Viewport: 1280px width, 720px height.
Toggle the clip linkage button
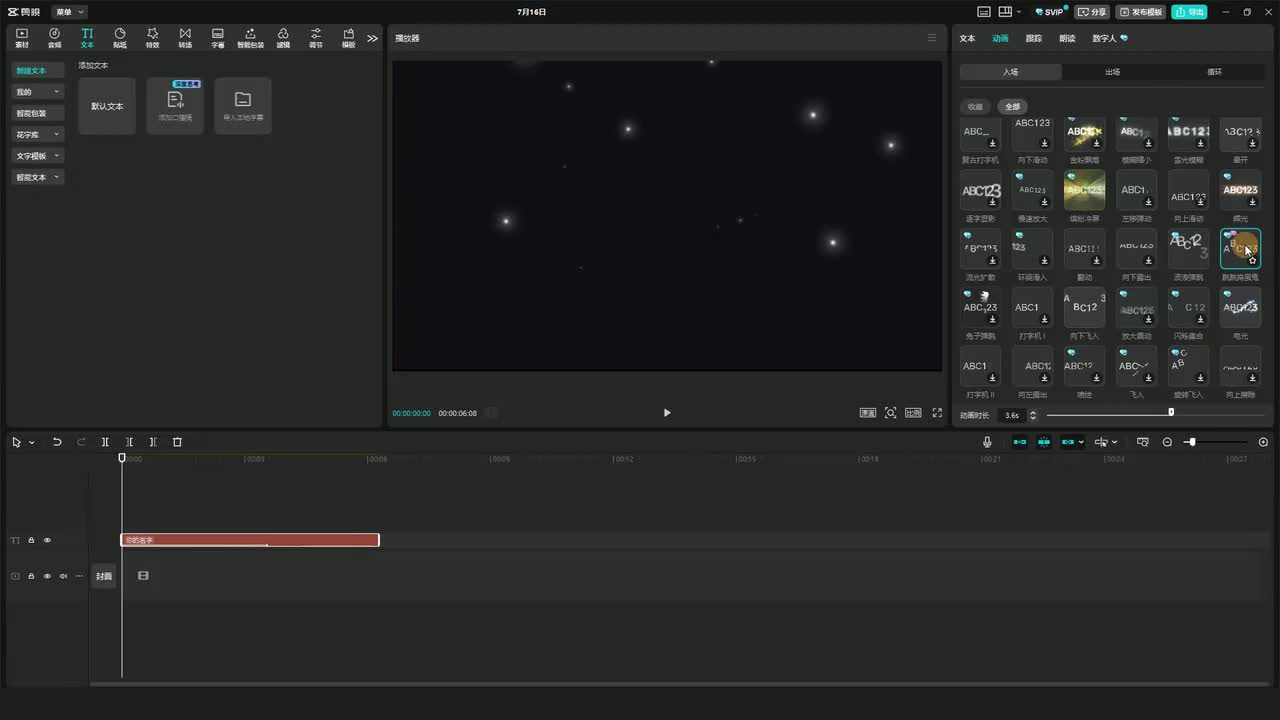1067,442
